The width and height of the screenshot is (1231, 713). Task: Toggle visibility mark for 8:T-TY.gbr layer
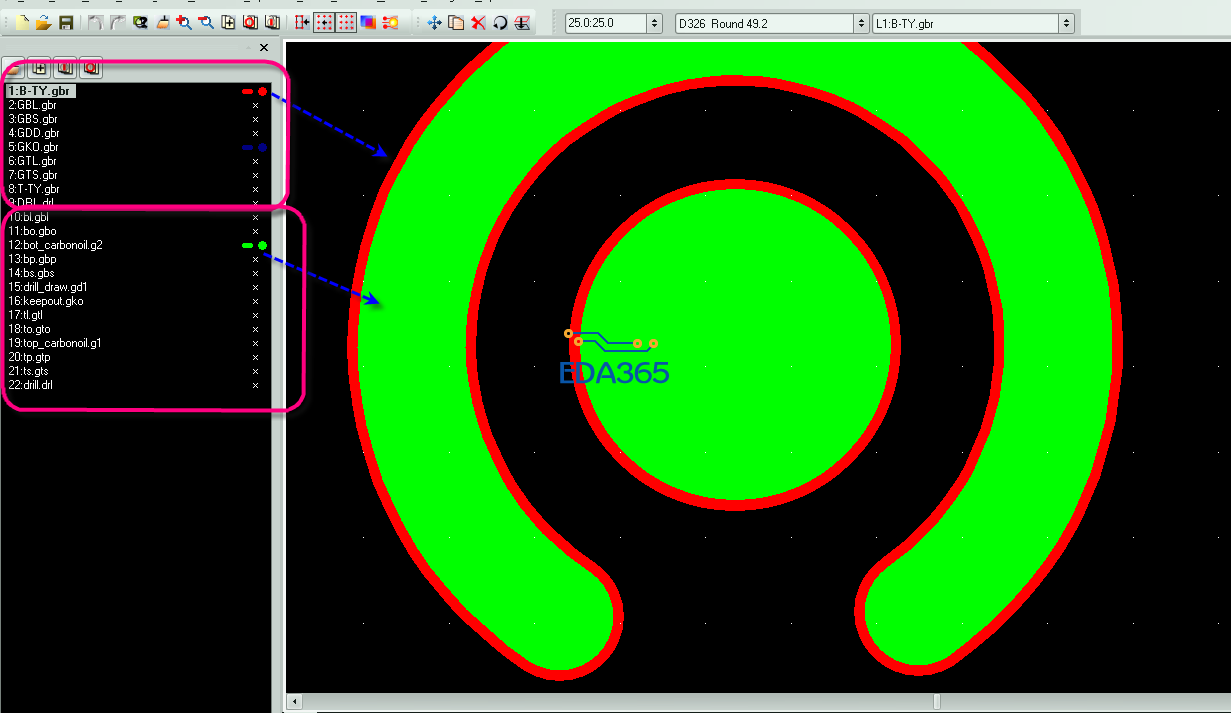[x=255, y=189]
